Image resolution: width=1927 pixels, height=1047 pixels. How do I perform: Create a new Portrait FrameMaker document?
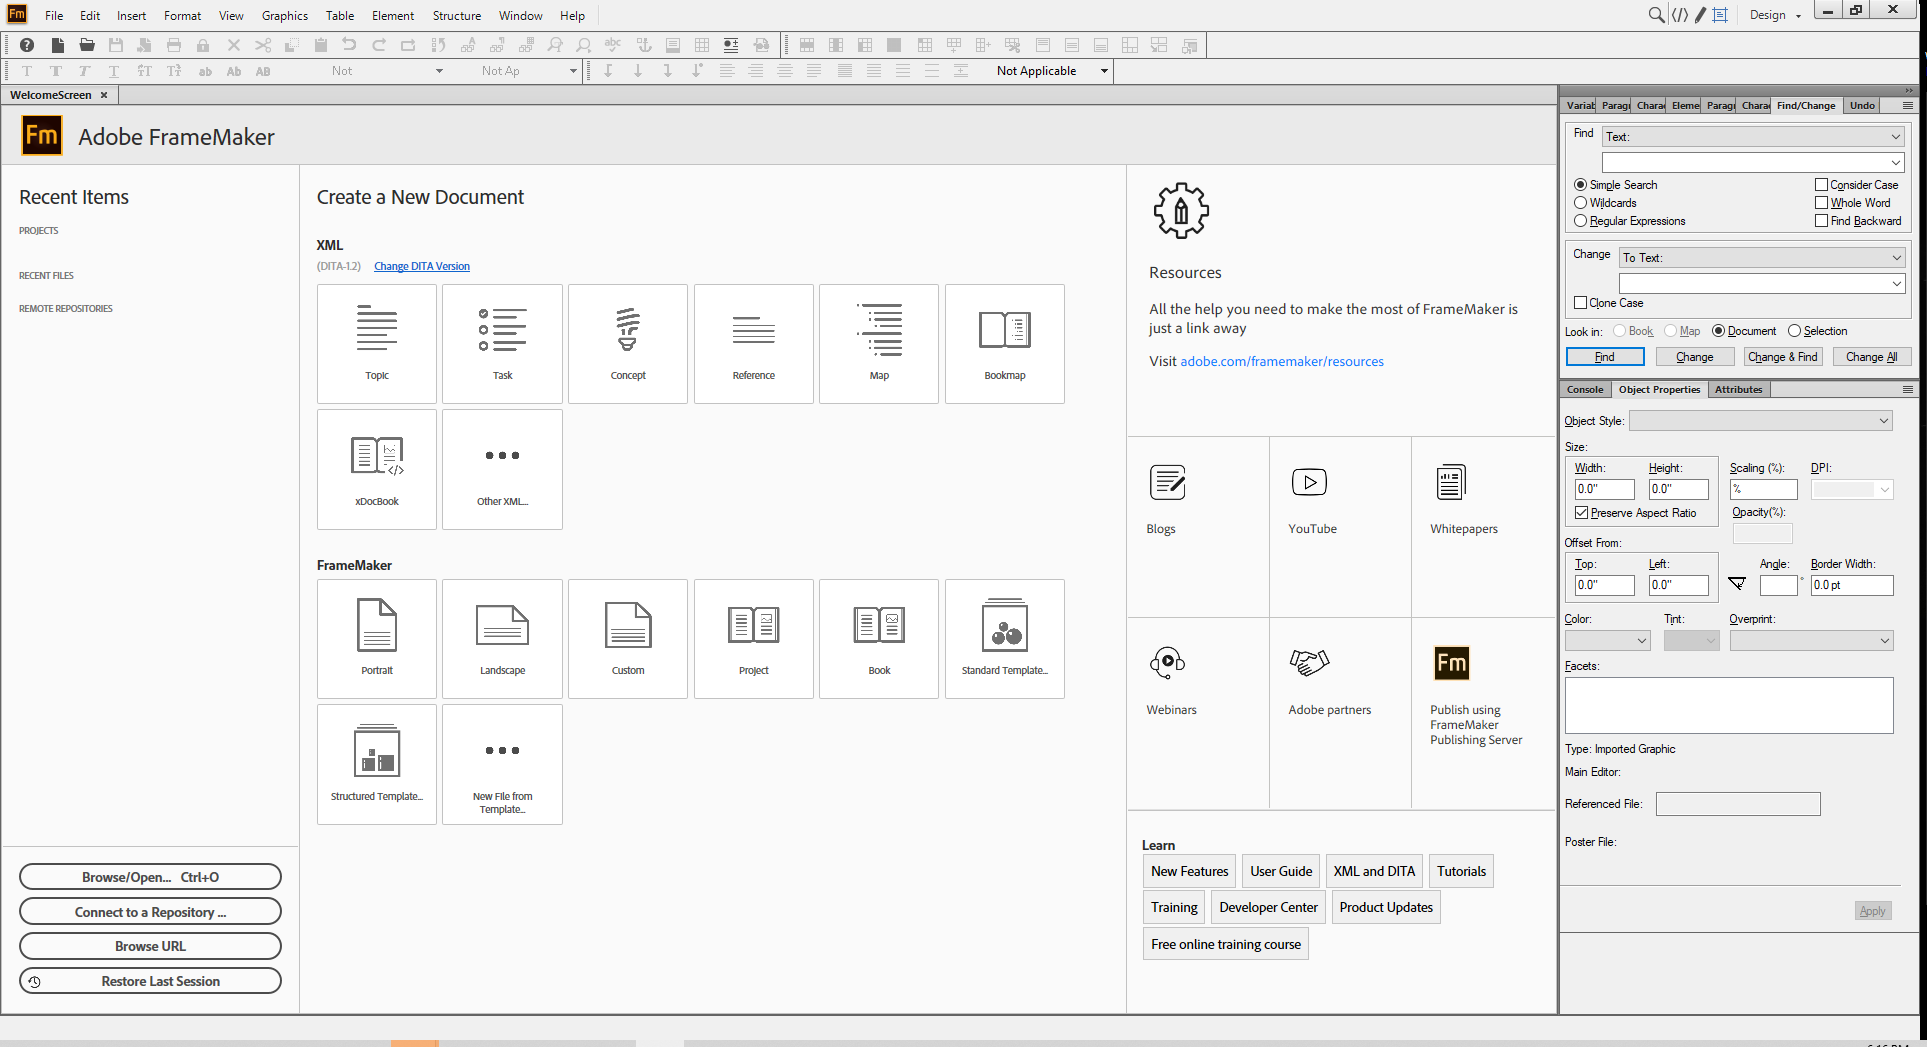[x=377, y=638]
